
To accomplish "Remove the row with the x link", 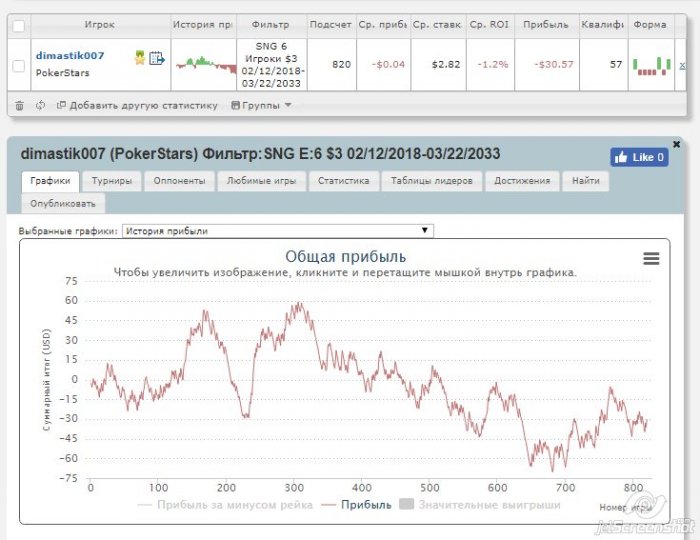I will 682,65.
